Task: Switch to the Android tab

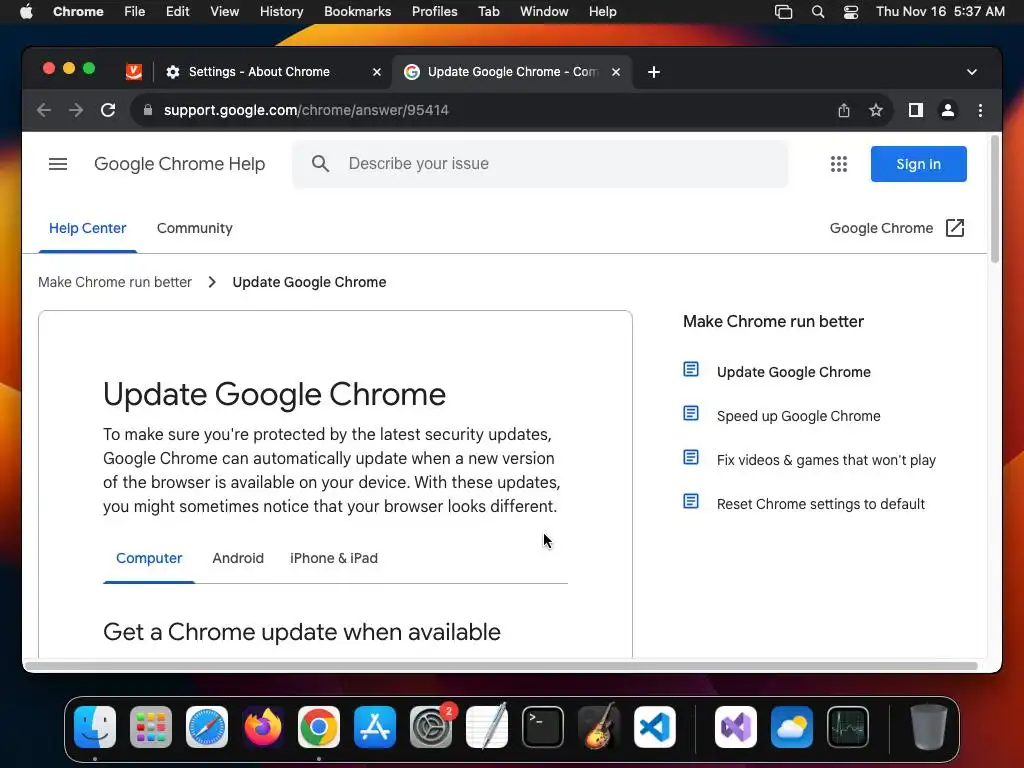Action: (x=238, y=558)
